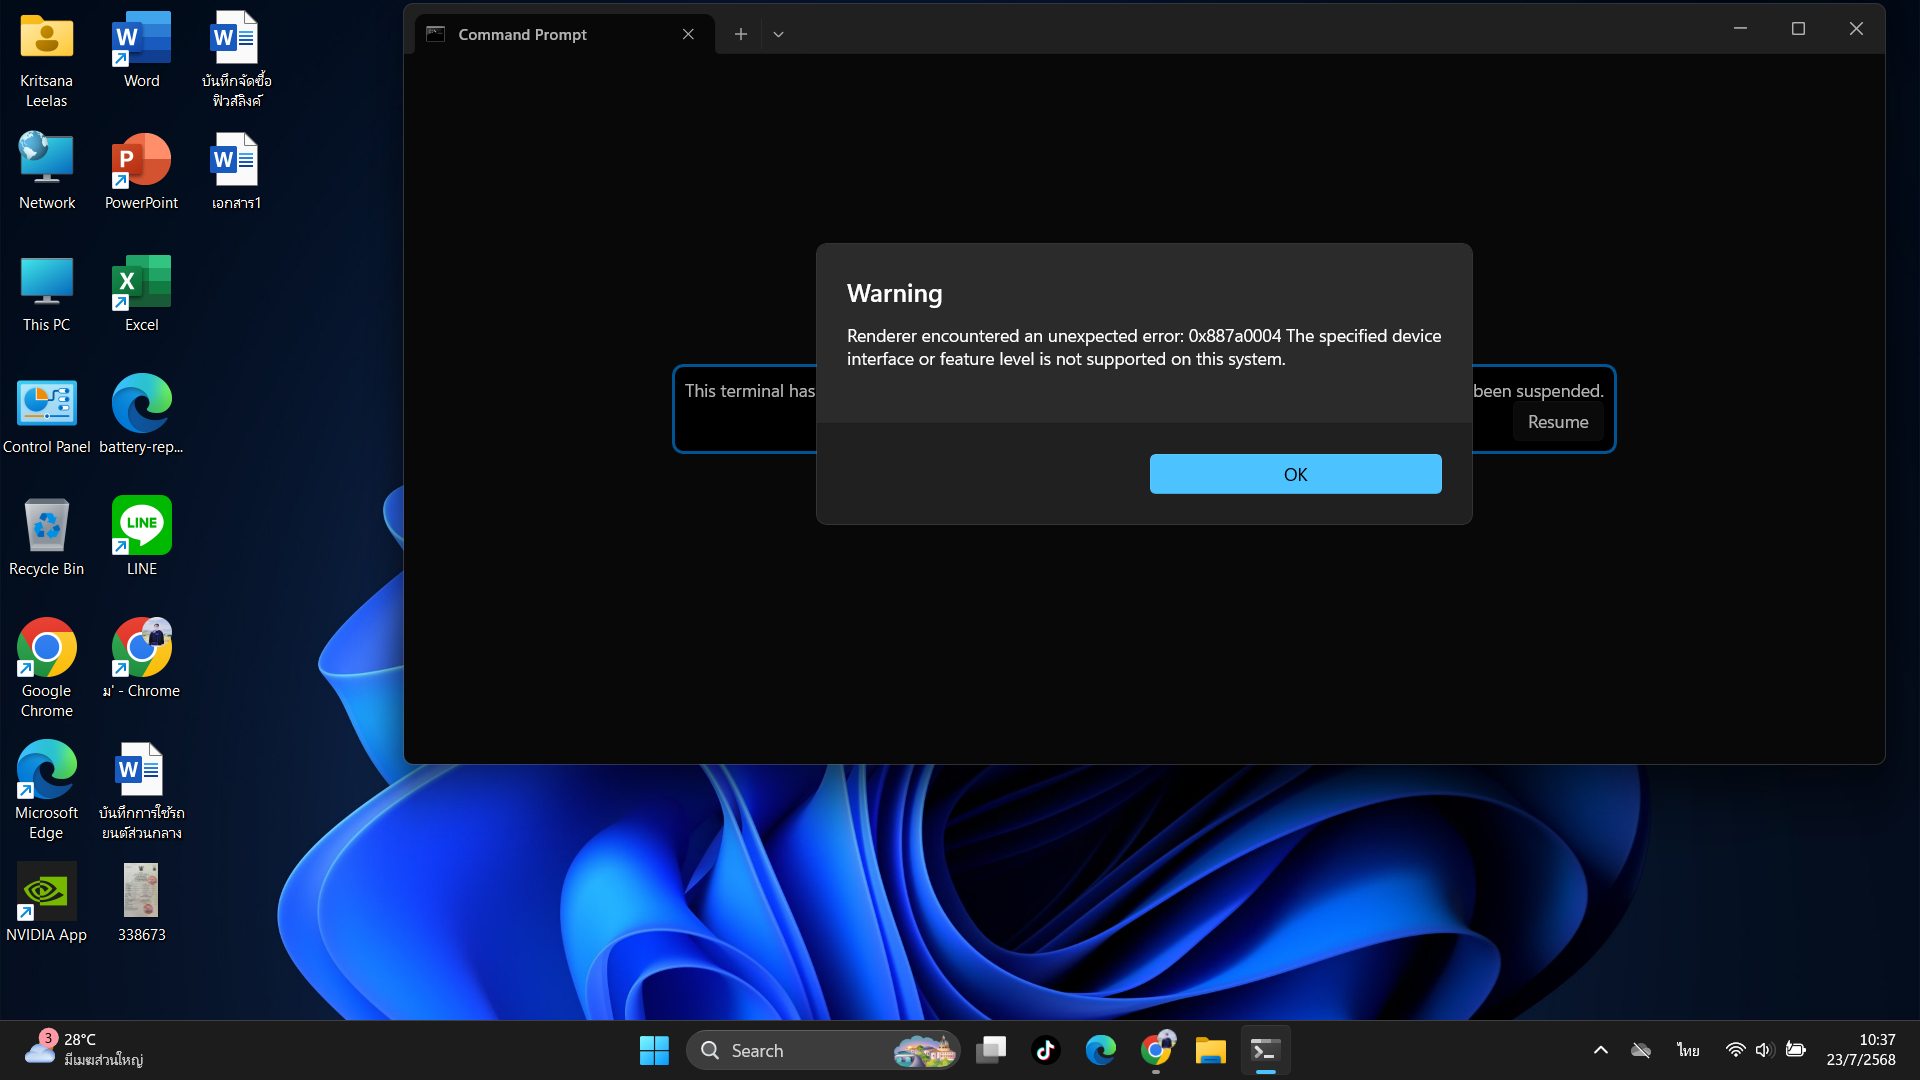This screenshot has height=1080, width=1920.
Task: Open Word desktop shortcut
Action: tap(141, 50)
